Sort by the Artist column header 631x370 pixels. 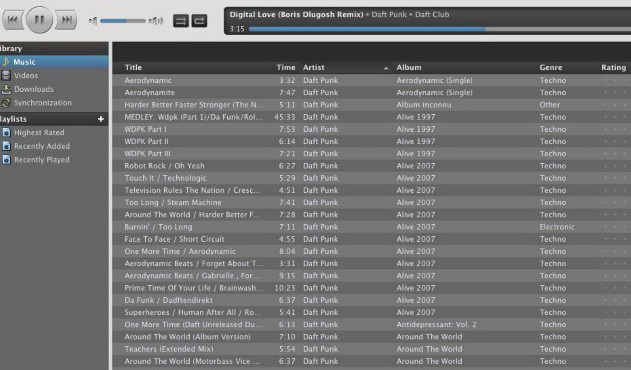[313, 67]
